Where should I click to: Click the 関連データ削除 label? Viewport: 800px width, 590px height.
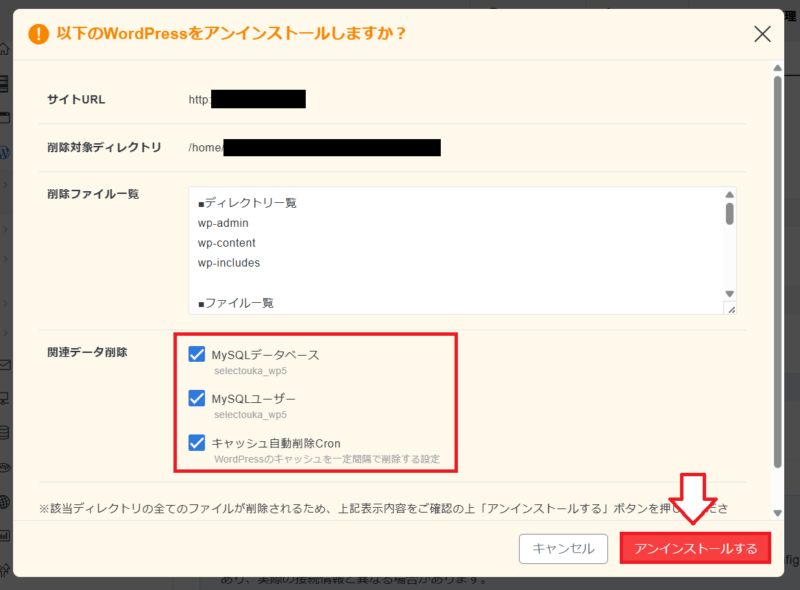[87, 352]
